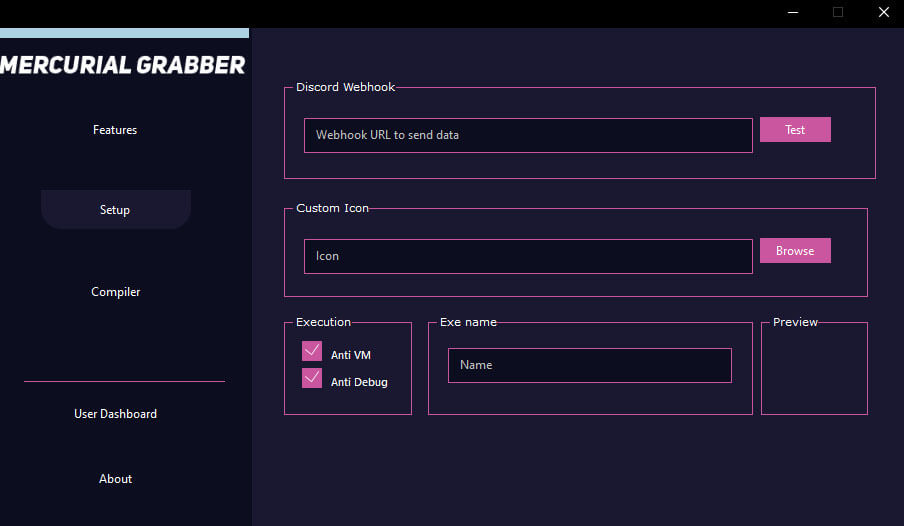Click the Webhook URL input field
This screenshot has height=526, width=904.
pos(528,136)
